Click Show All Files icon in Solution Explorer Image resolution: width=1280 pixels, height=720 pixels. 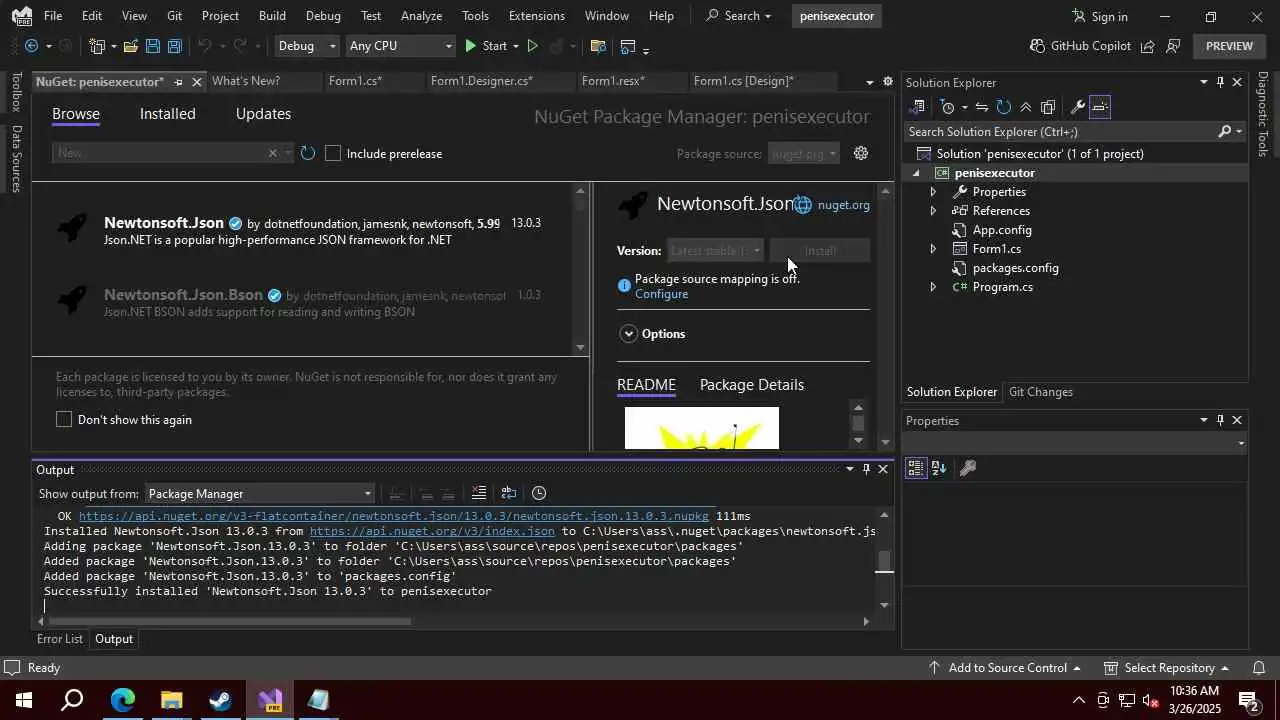coord(1048,107)
